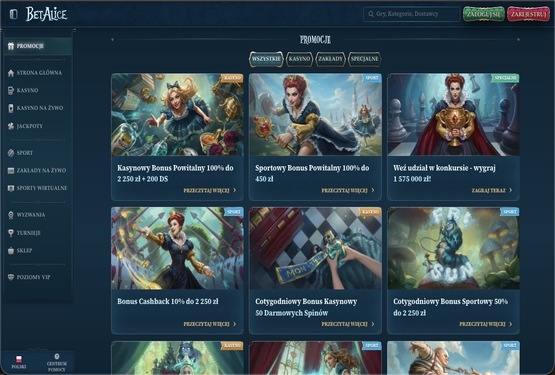Open Kasyno na żywo section

click(40, 108)
